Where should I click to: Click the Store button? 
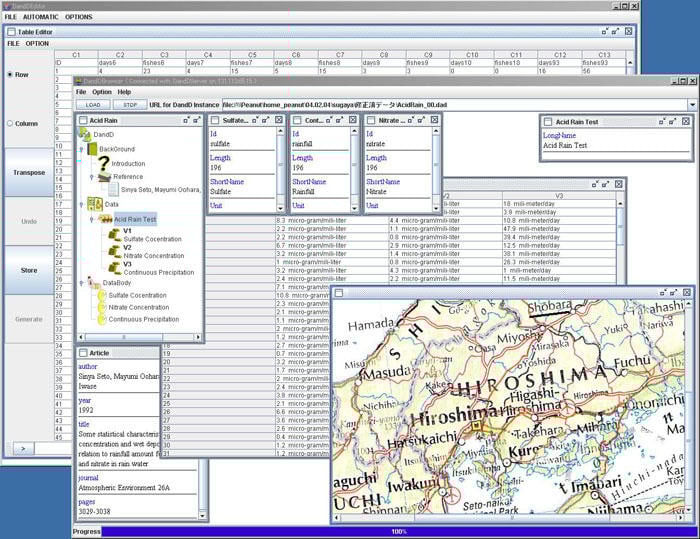29,270
